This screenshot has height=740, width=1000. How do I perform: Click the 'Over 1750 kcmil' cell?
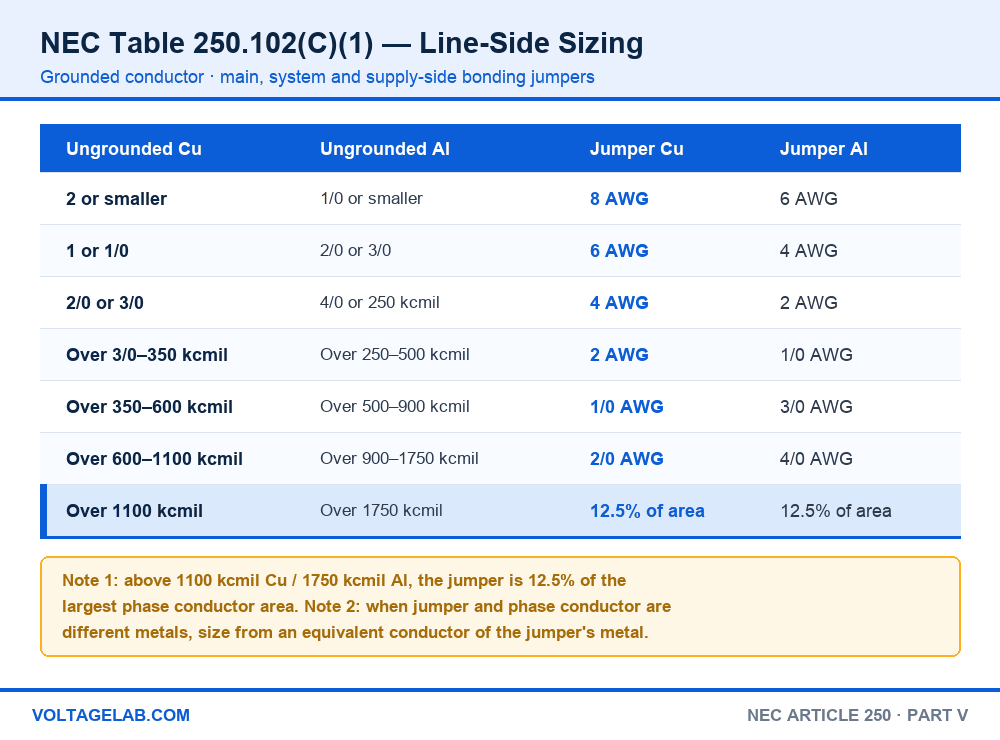(x=381, y=510)
